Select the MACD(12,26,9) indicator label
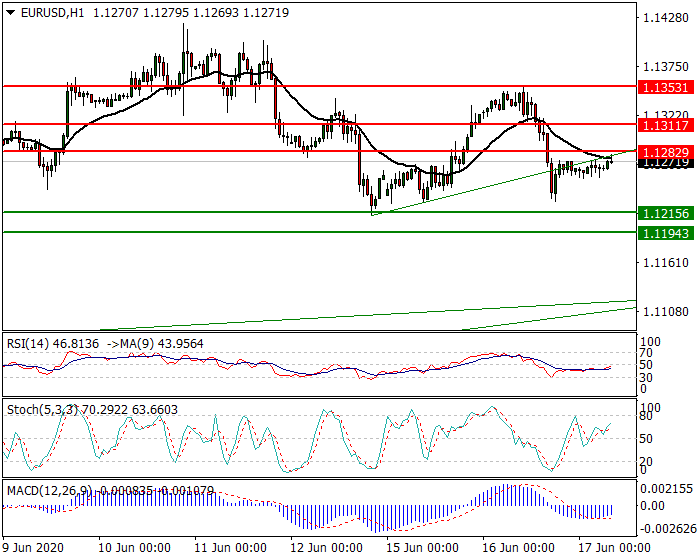Image resolution: width=700 pixels, height=560 pixels. point(50,491)
